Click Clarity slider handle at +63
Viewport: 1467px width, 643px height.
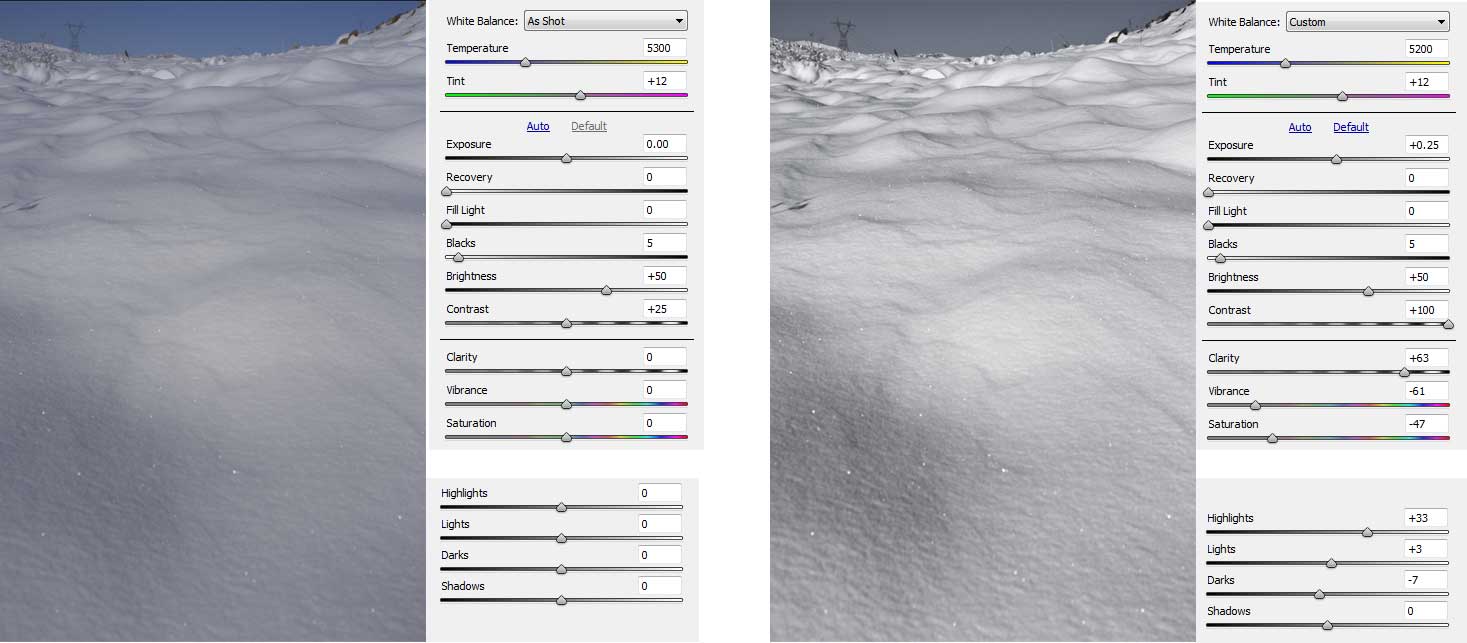1404,372
